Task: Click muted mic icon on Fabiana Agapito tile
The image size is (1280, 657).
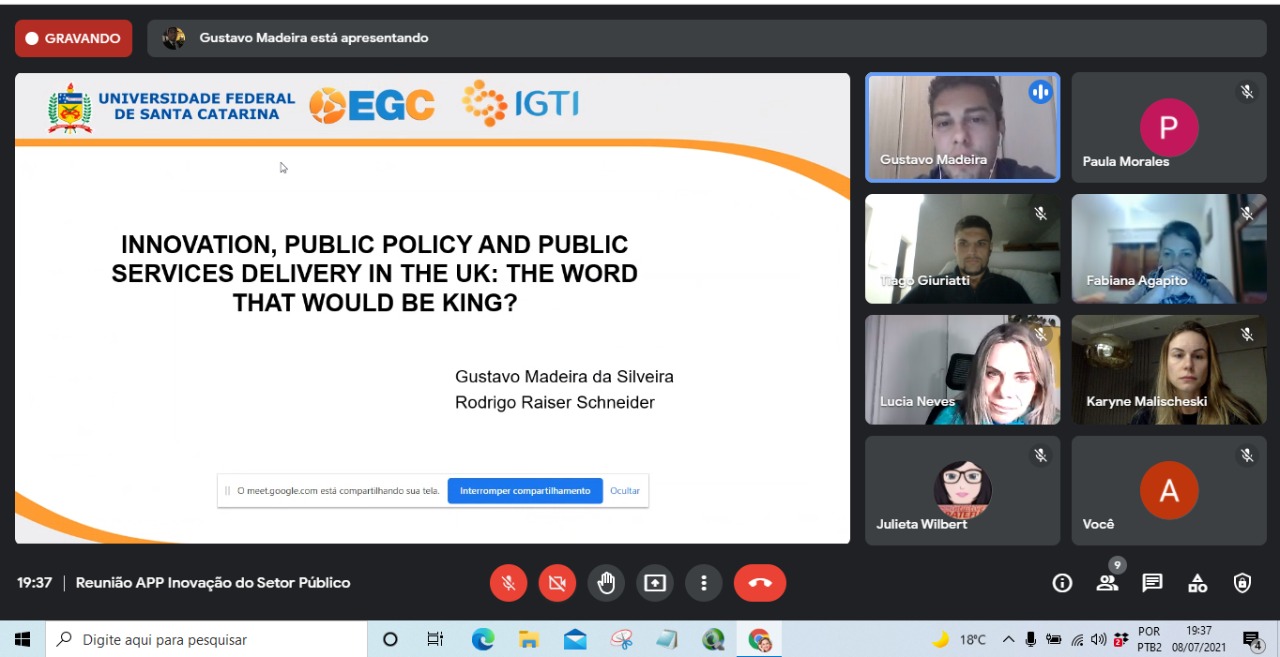Action: (x=1247, y=213)
